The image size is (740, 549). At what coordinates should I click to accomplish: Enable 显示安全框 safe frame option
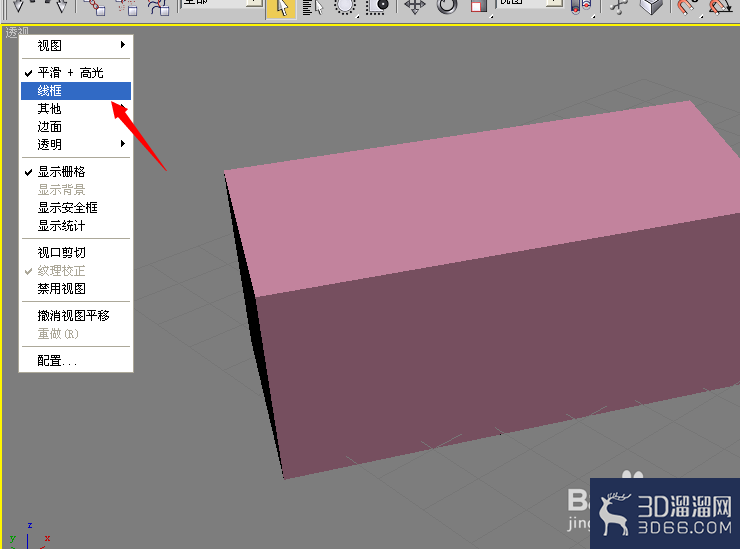tap(76, 208)
